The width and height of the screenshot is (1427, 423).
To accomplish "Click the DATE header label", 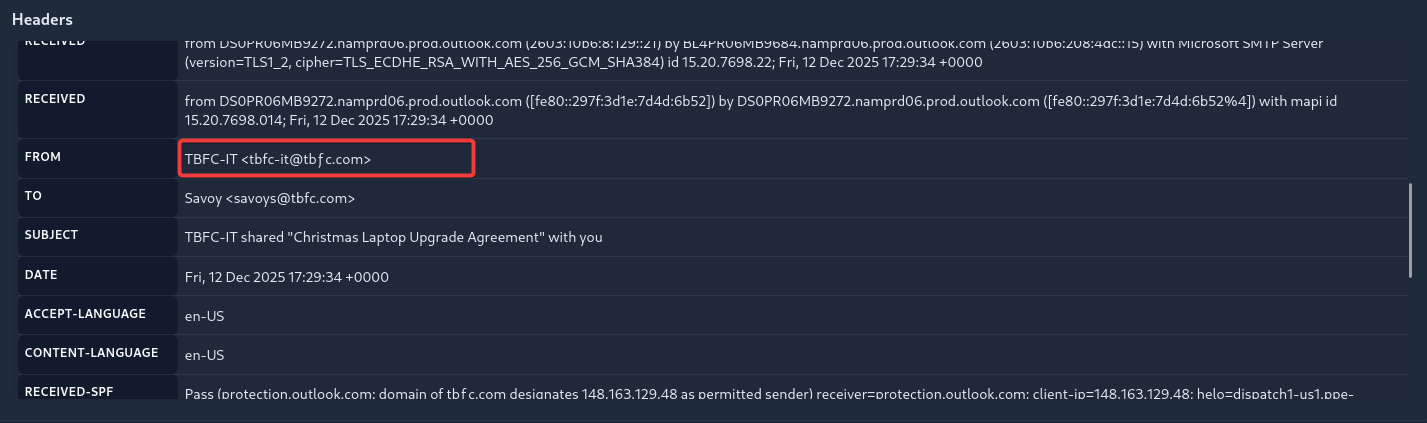I will (x=41, y=274).
